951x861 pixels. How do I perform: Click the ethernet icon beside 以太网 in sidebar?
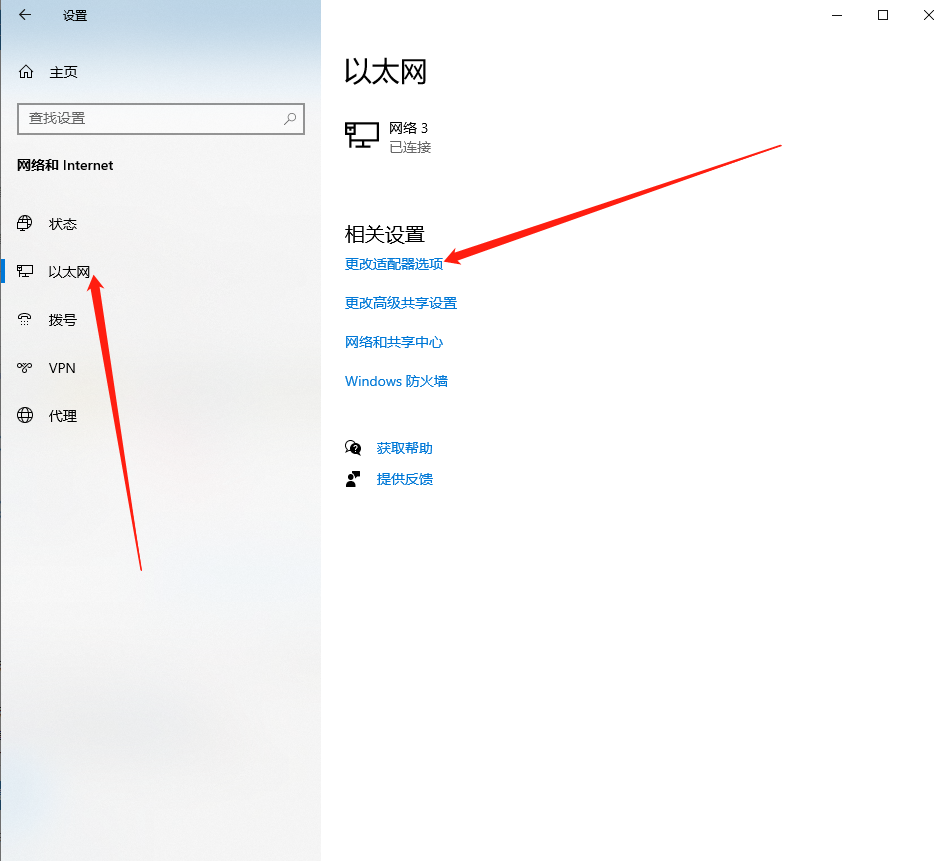pos(24,271)
